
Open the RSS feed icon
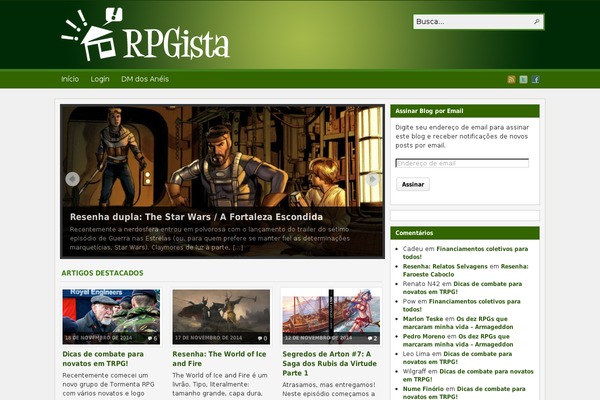point(511,79)
